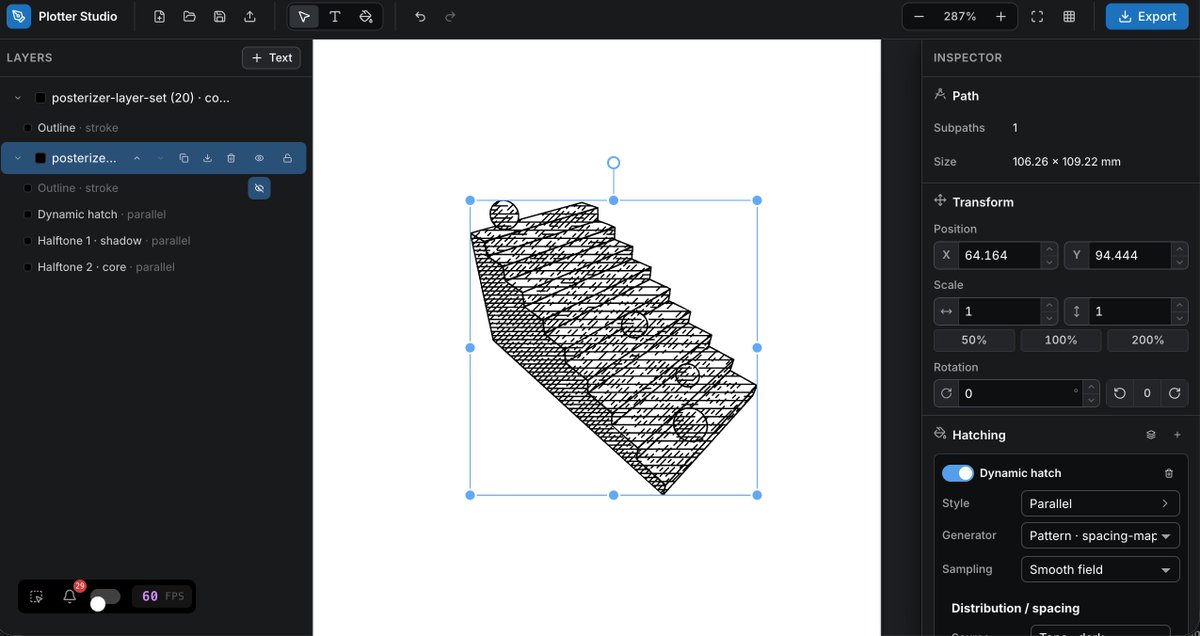Select the Dynamic hatch parallel layer
Viewport: 1200px width, 636px height.
102,214
